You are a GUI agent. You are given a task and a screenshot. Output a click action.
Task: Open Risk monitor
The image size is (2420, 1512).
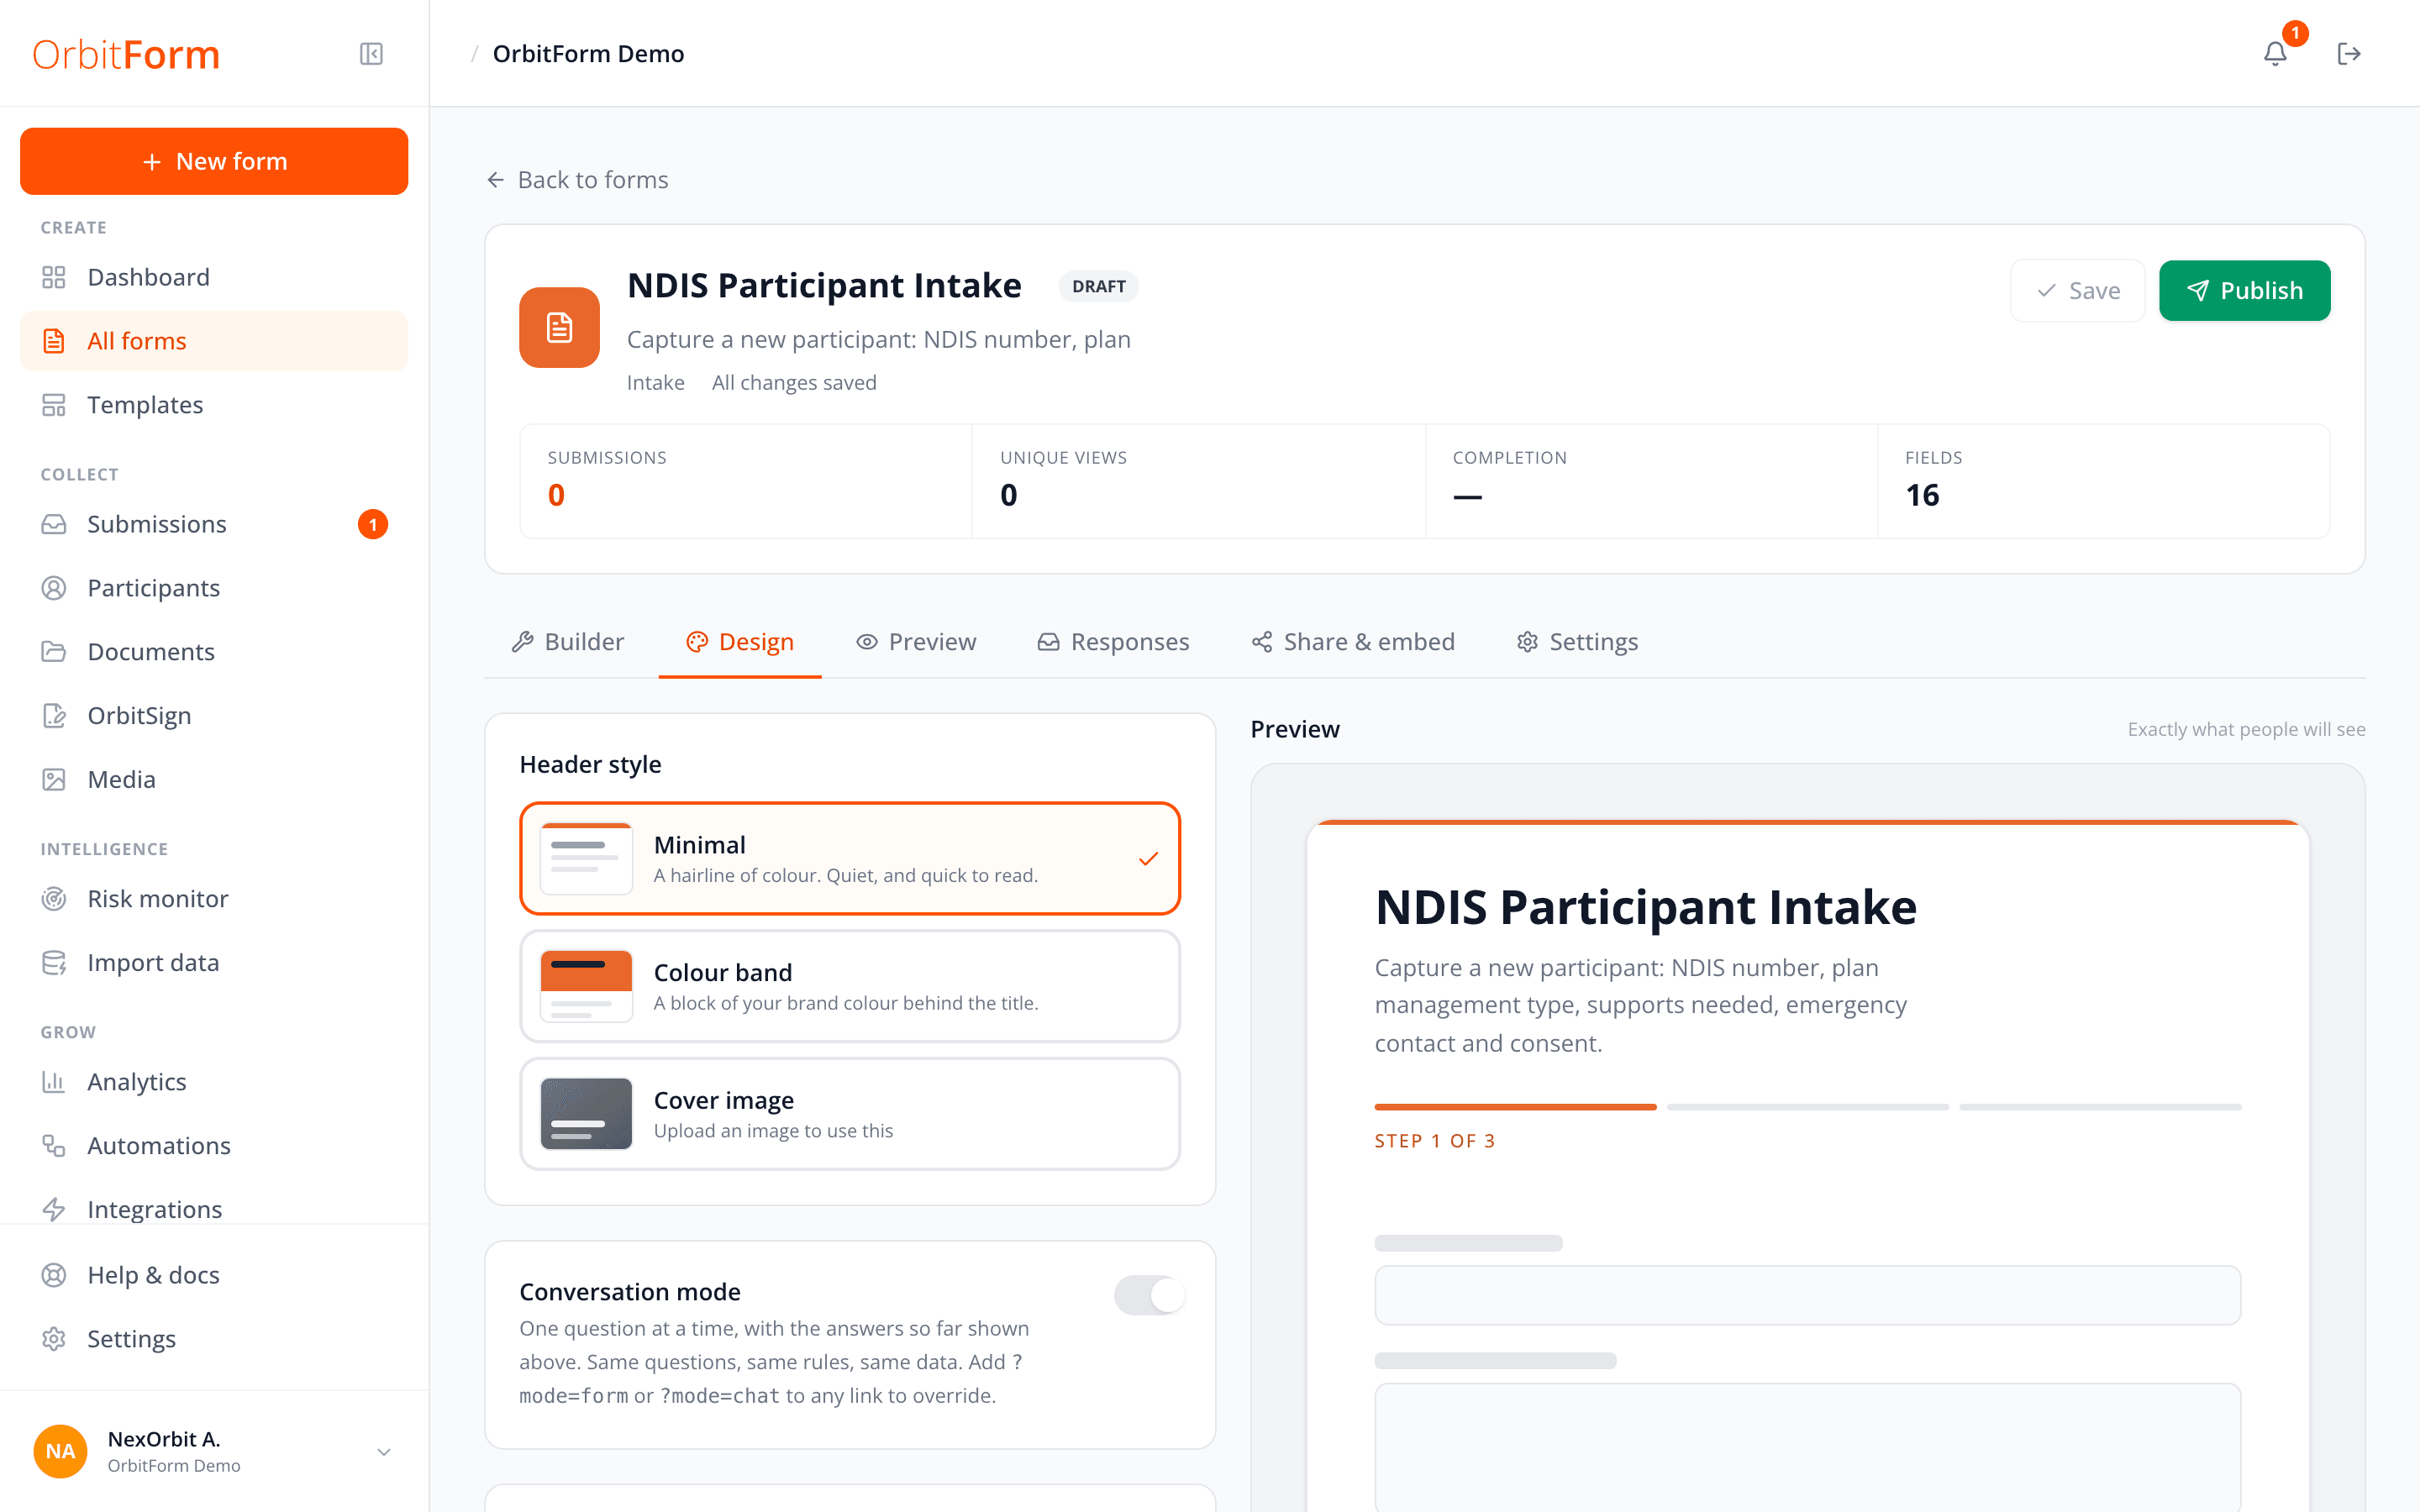pyautogui.click(x=214, y=899)
